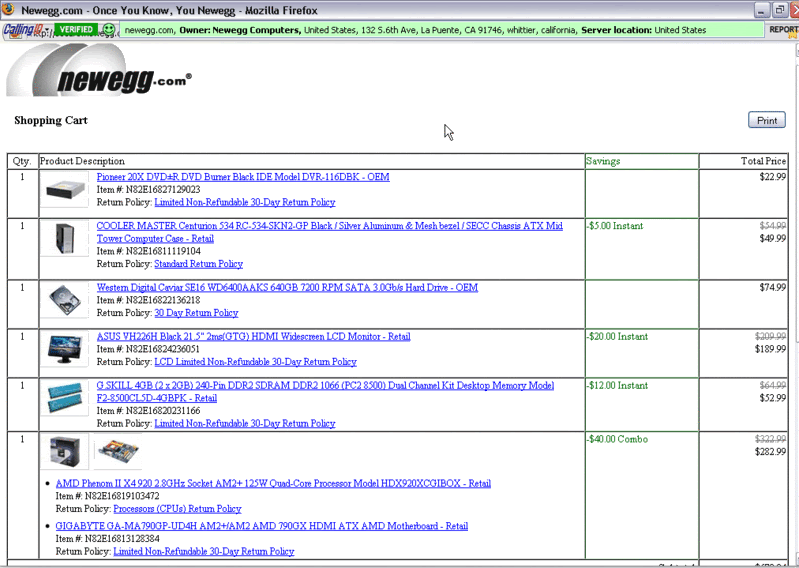Click the green smiley face verification icon
This screenshot has height=568, width=799.
(109, 30)
